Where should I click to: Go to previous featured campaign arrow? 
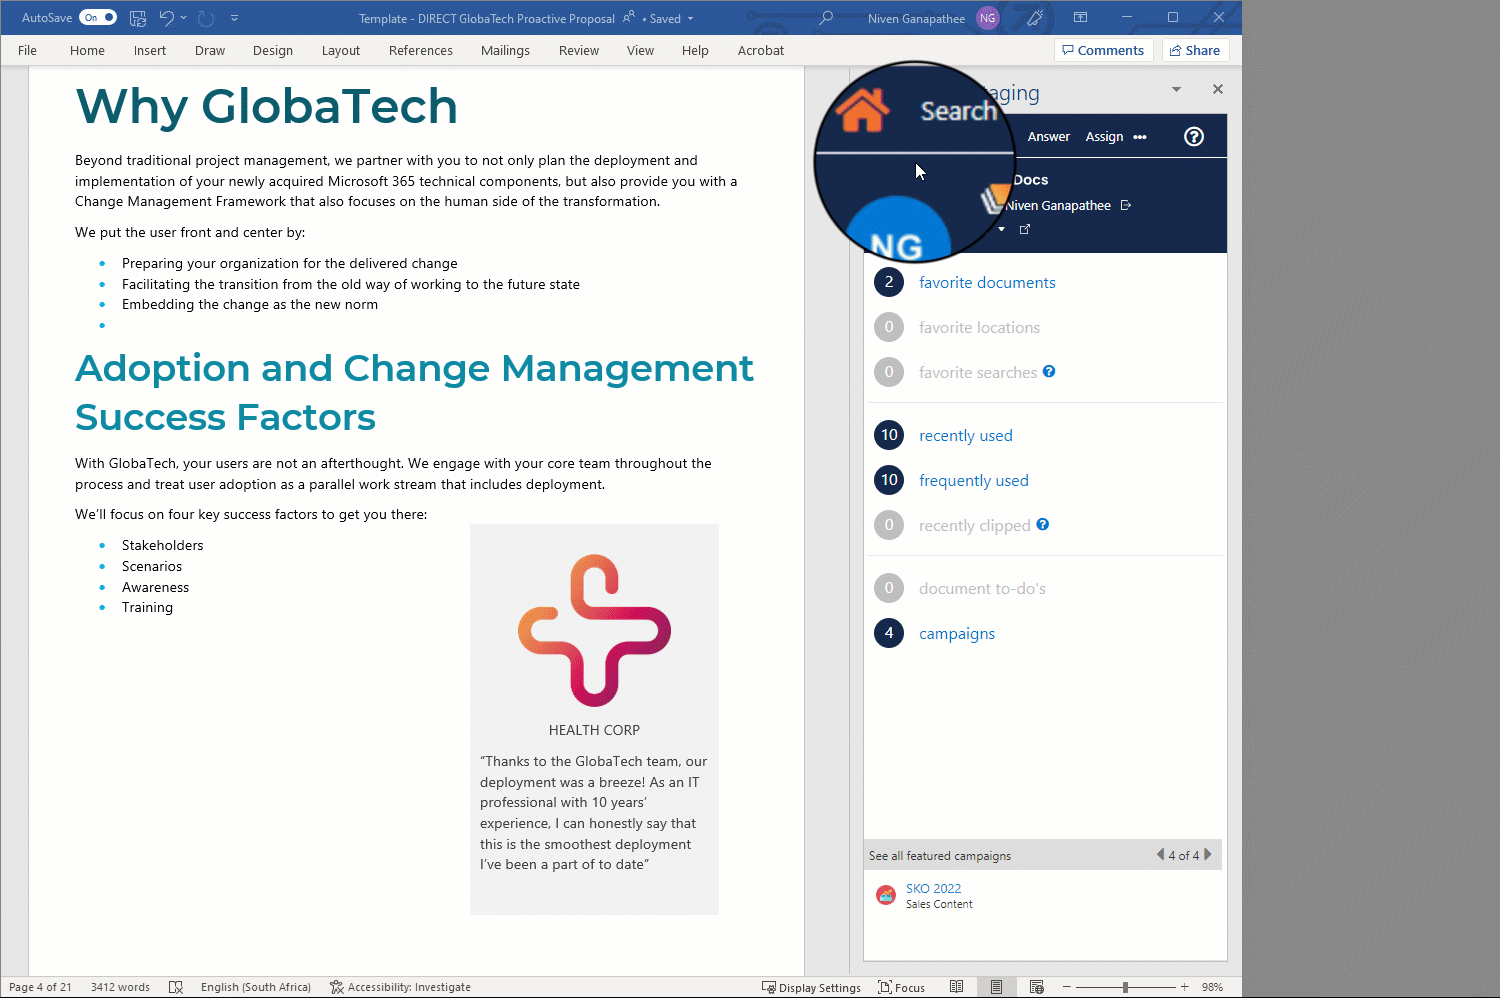click(1160, 855)
